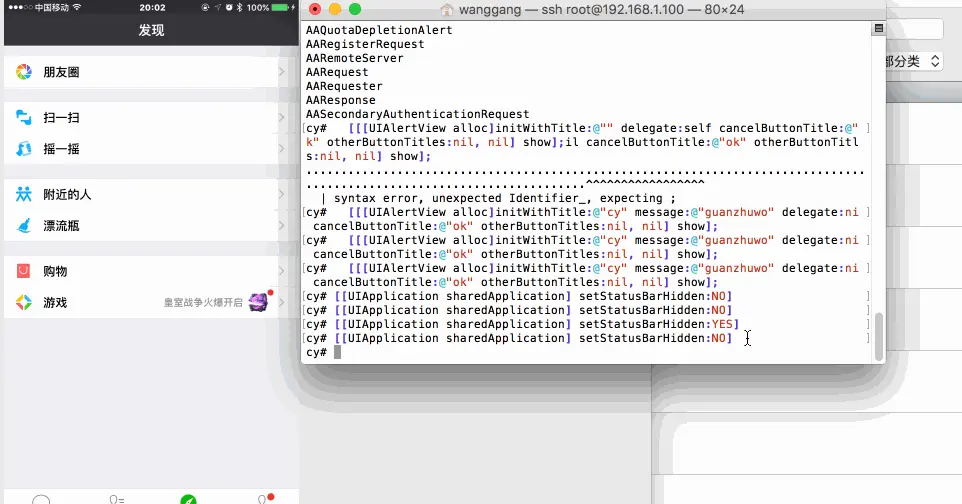The height and width of the screenshot is (504, 962).
Task: Click the last cy# prompt cursor
Action: point(337,352)
